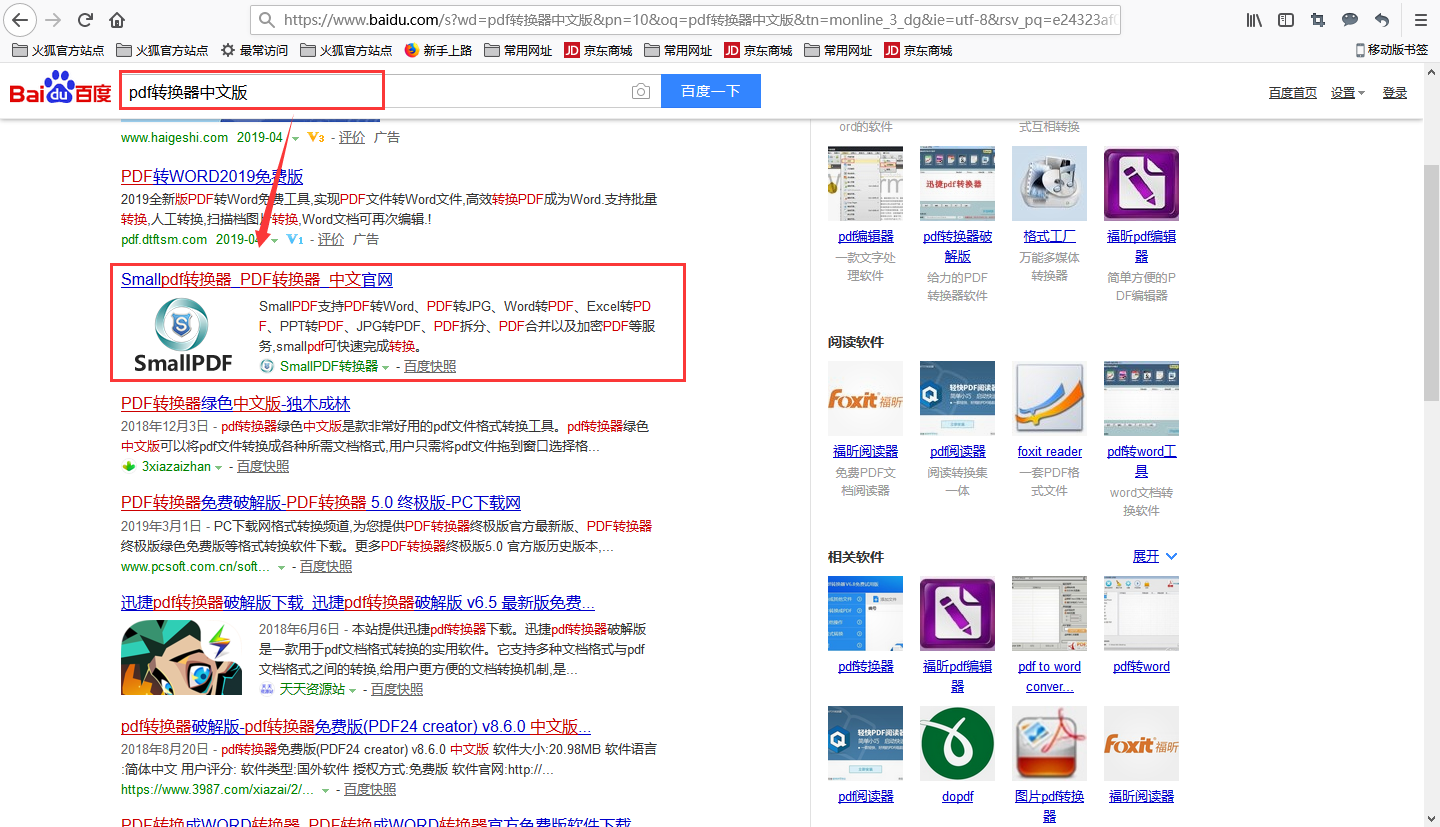Open dropdown arrow next to SmallPDF转换器 source
The width and height of the screenshot is (1440, 827).
click(386, 367)
